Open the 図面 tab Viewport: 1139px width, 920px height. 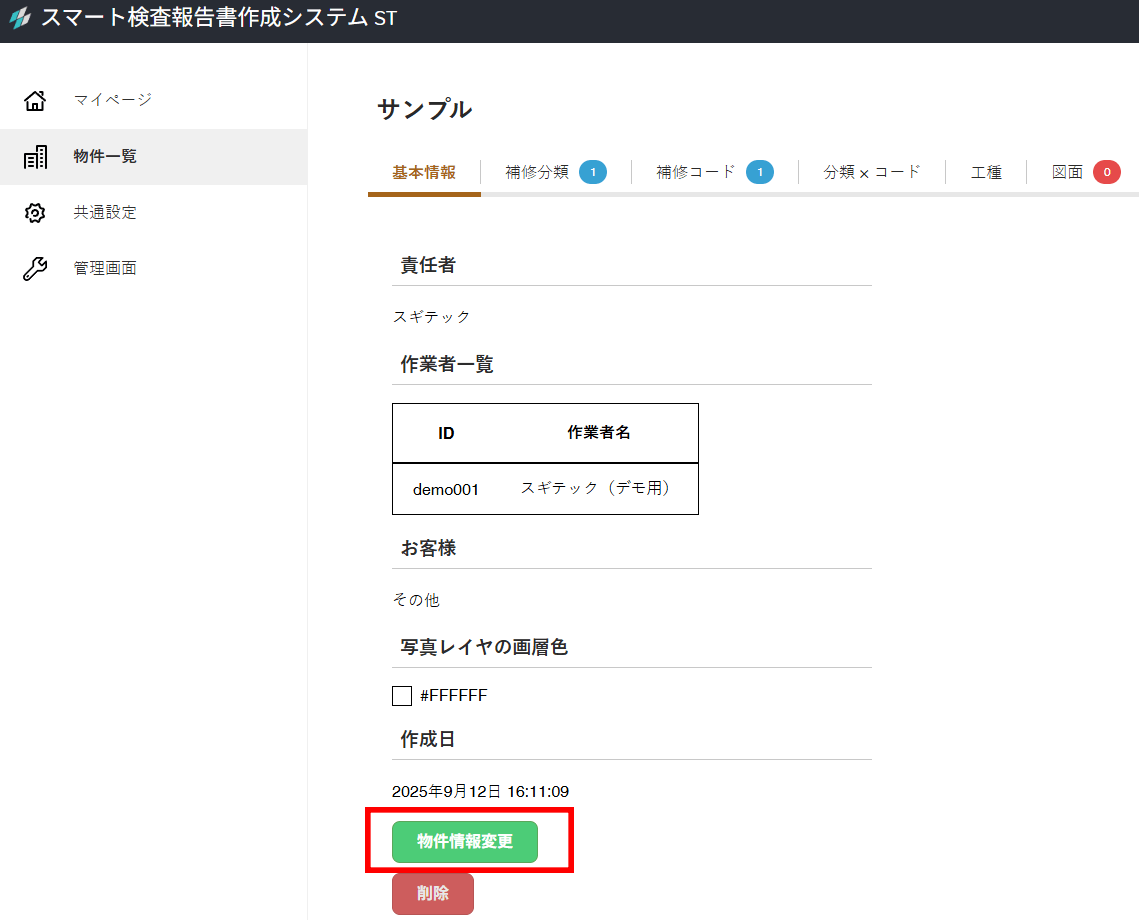[x=1067, y=172]
